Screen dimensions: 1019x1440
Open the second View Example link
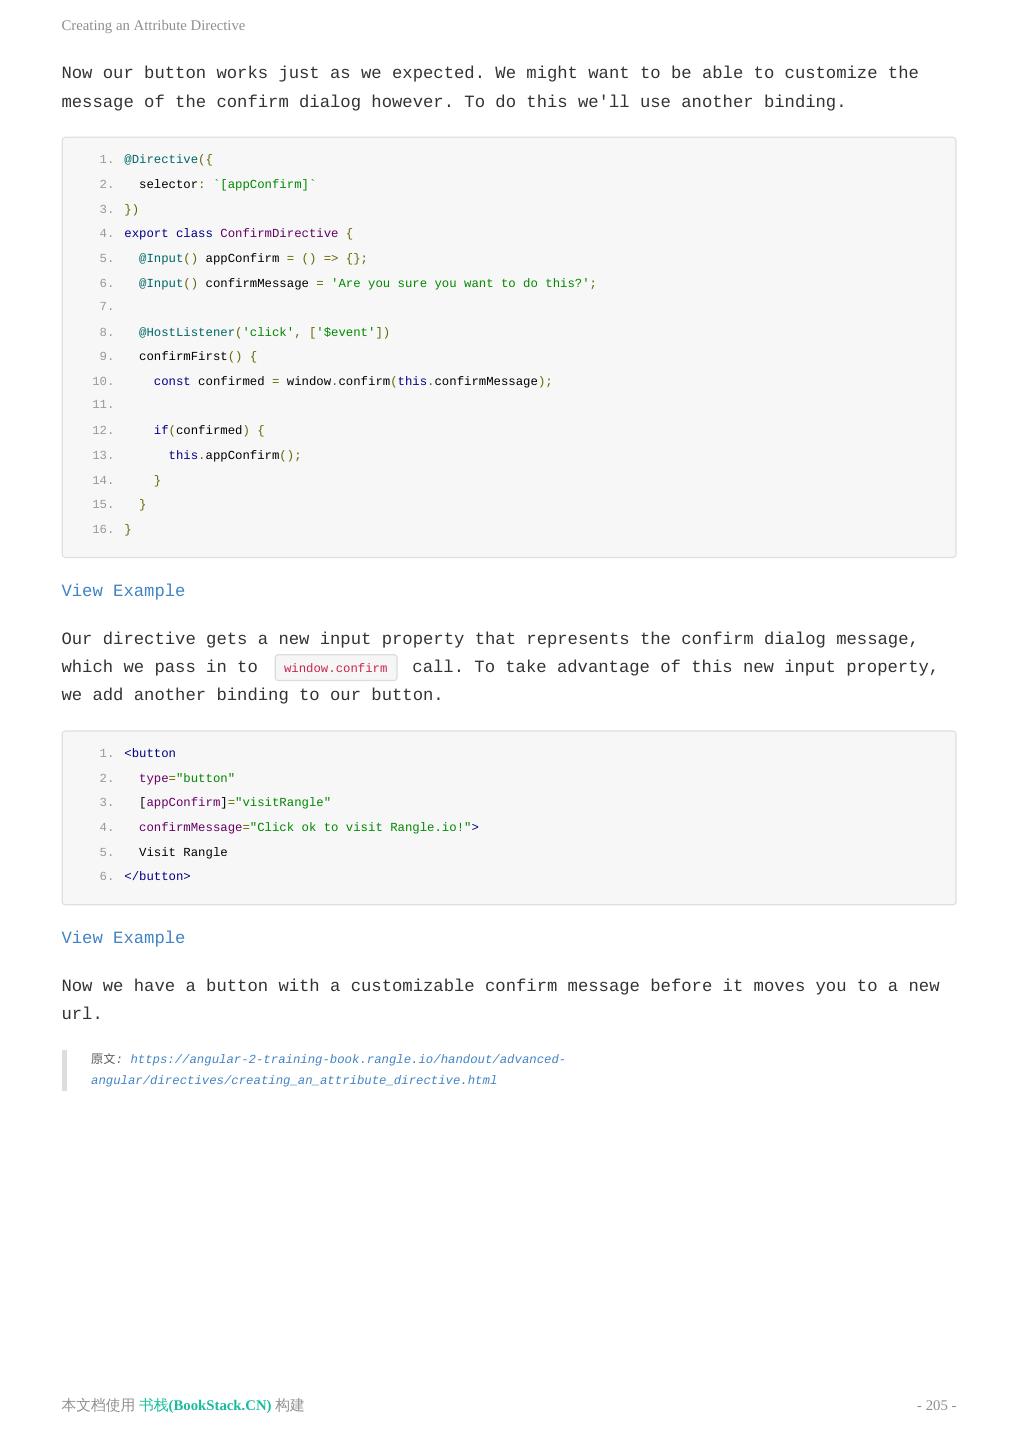tap(123, 938)
